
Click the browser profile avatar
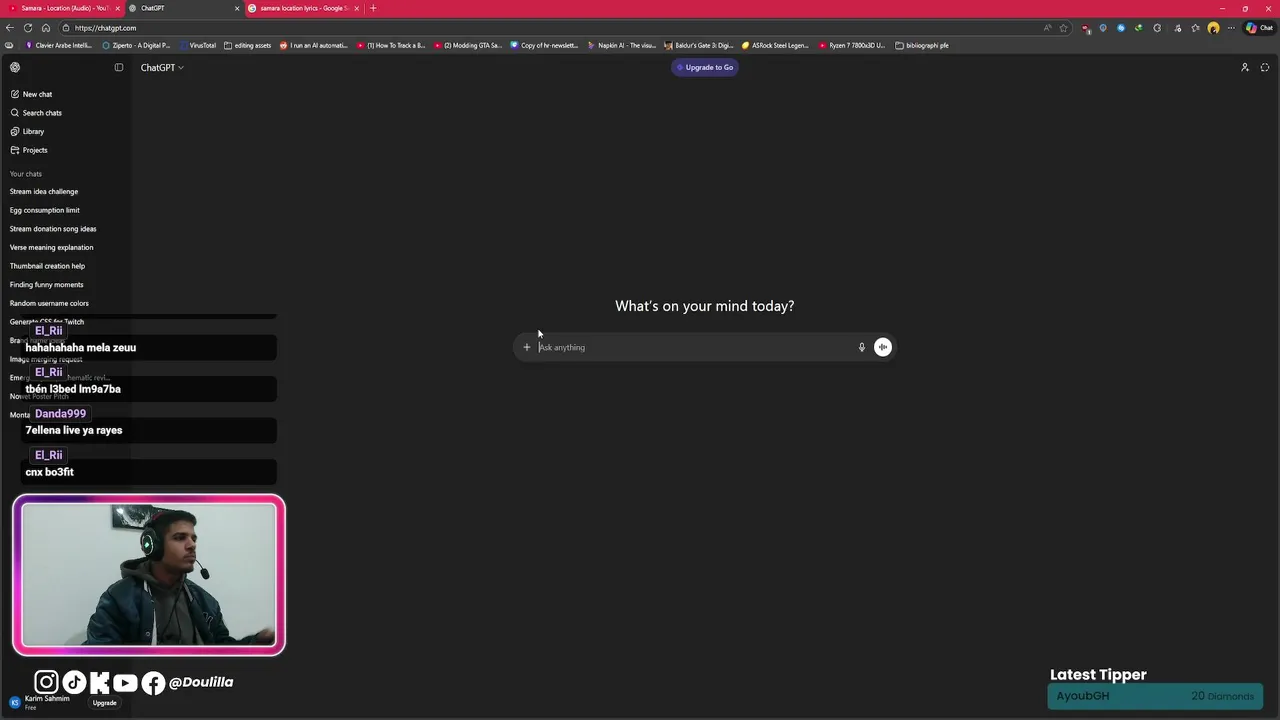click(x=1213, y=28)
